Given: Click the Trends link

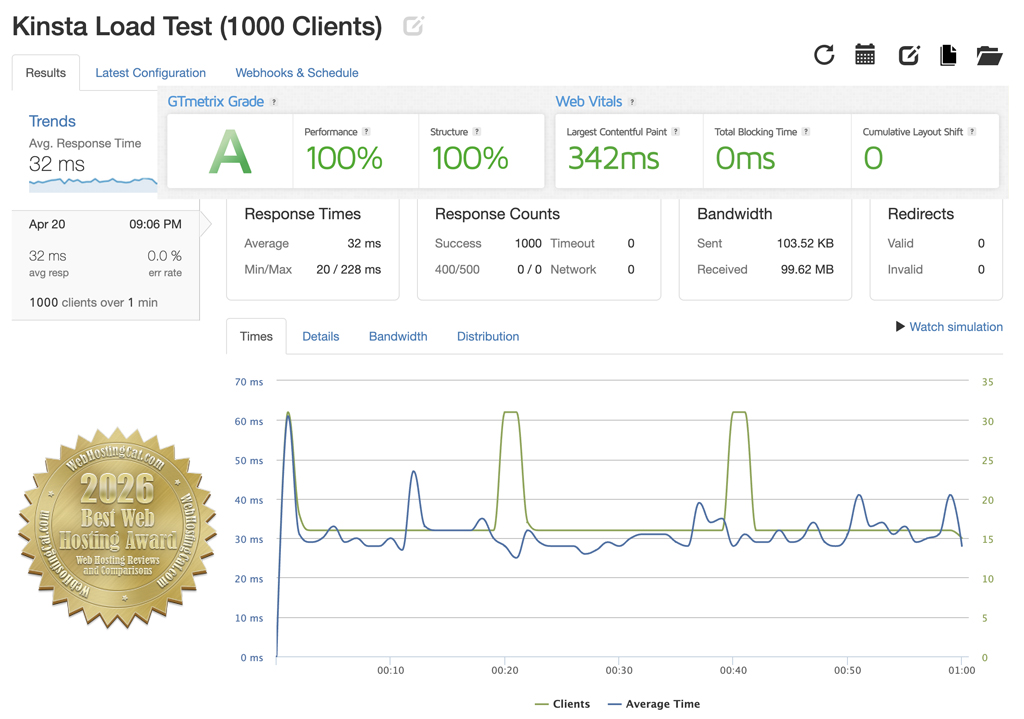Looking at the screenshot, I should tap(52, 121).
